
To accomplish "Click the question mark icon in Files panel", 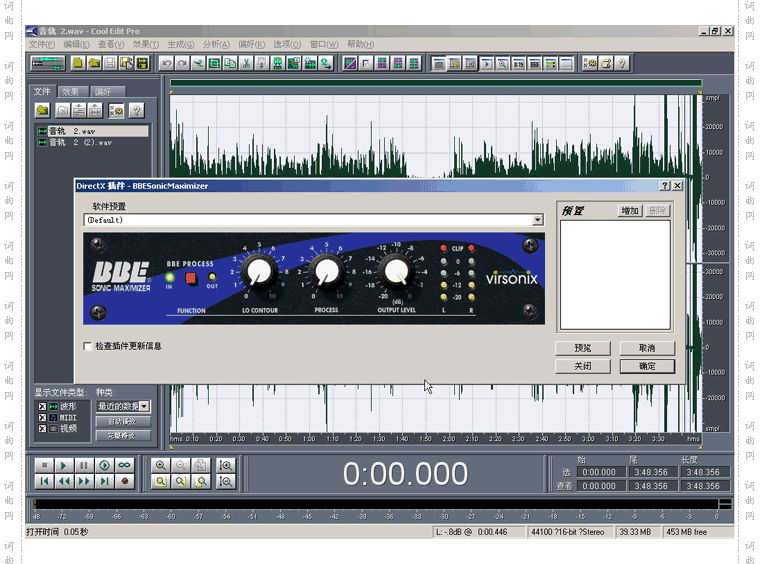I will (x=137, y=110).
